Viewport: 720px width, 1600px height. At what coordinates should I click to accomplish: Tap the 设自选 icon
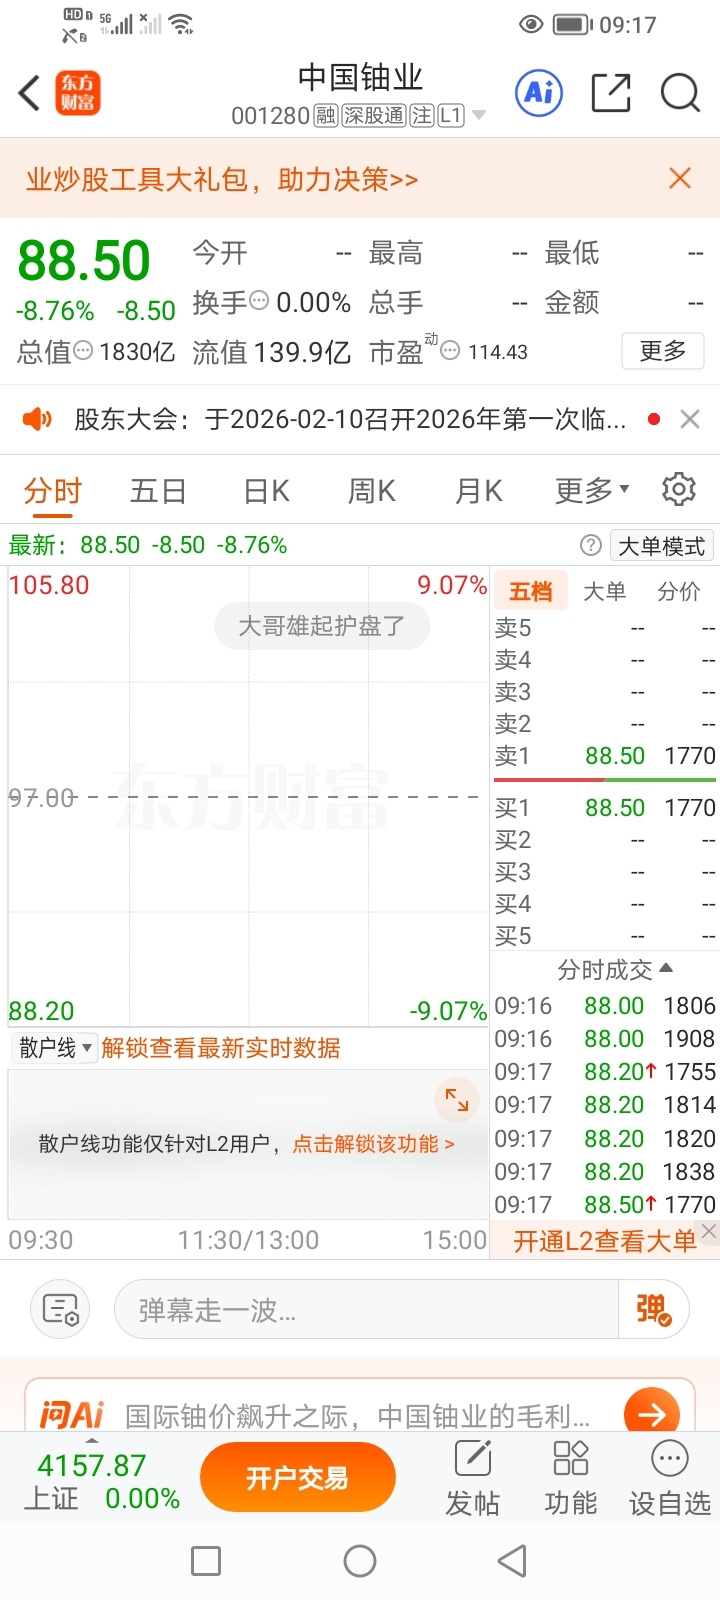coord(669,1477)
